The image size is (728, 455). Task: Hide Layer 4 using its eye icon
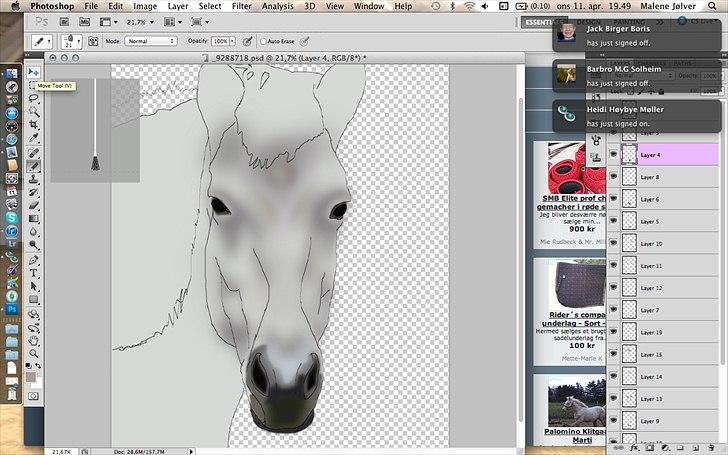point(613,155)
